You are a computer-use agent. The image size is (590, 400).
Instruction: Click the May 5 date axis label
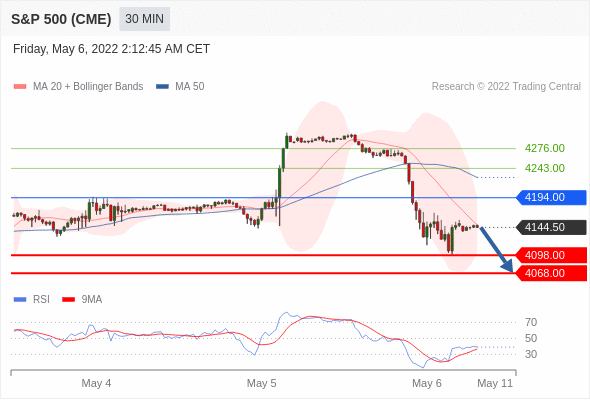click(x=262, y=383)
